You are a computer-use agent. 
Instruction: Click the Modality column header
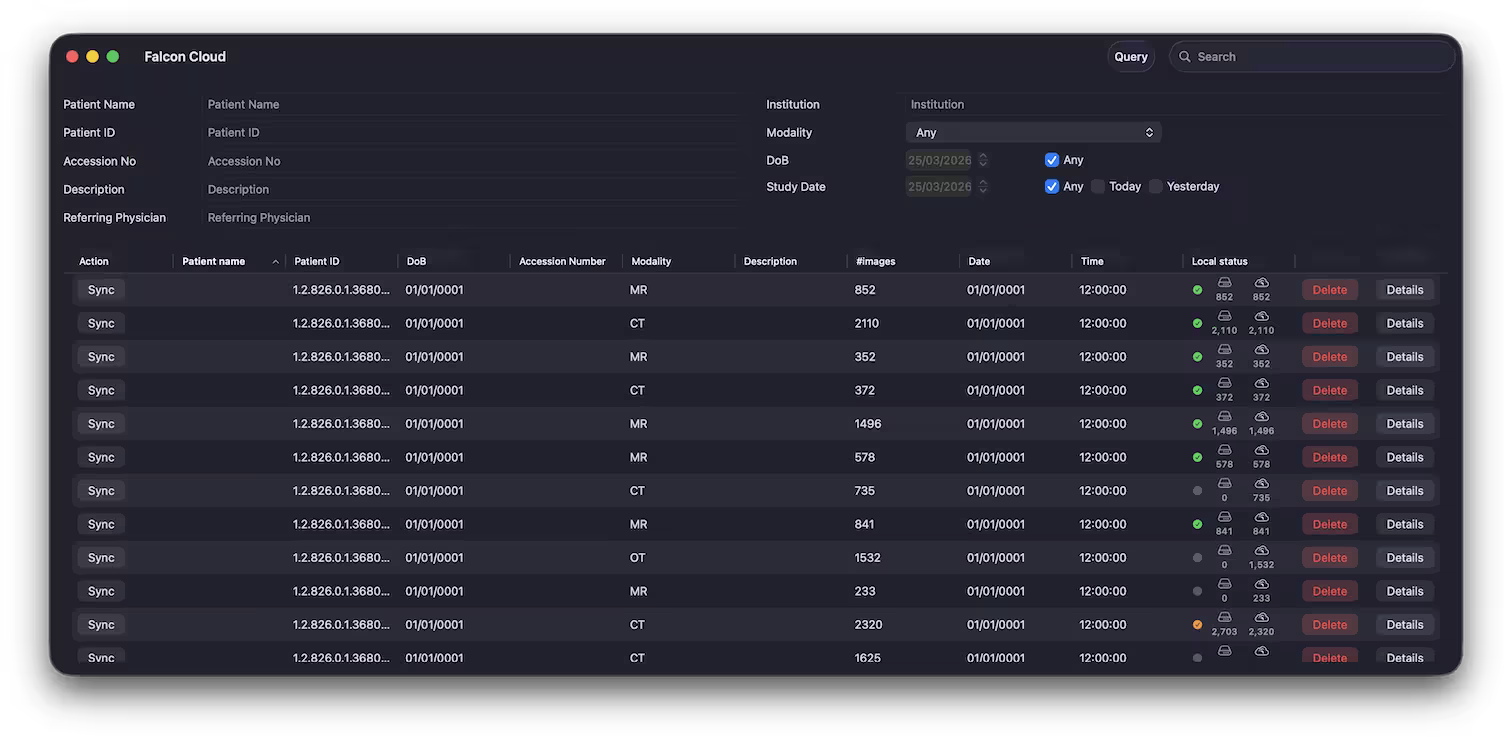coord(651,262)
